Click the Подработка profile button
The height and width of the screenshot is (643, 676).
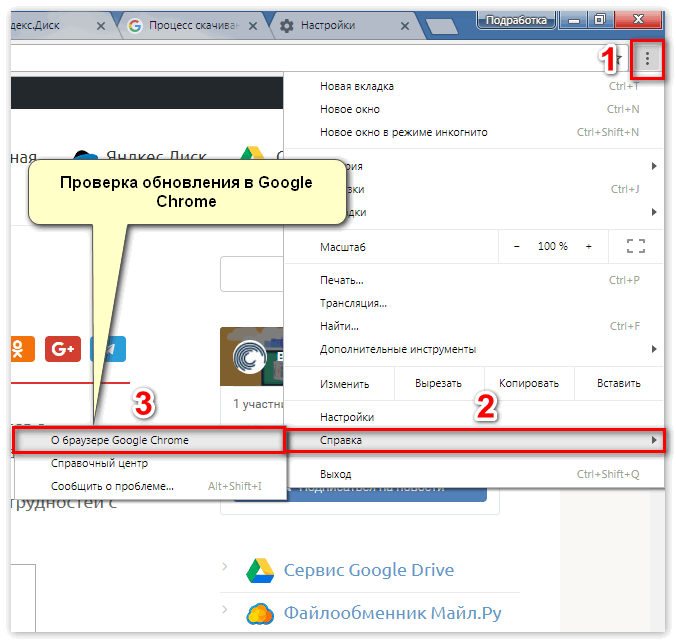pos(516,20)
